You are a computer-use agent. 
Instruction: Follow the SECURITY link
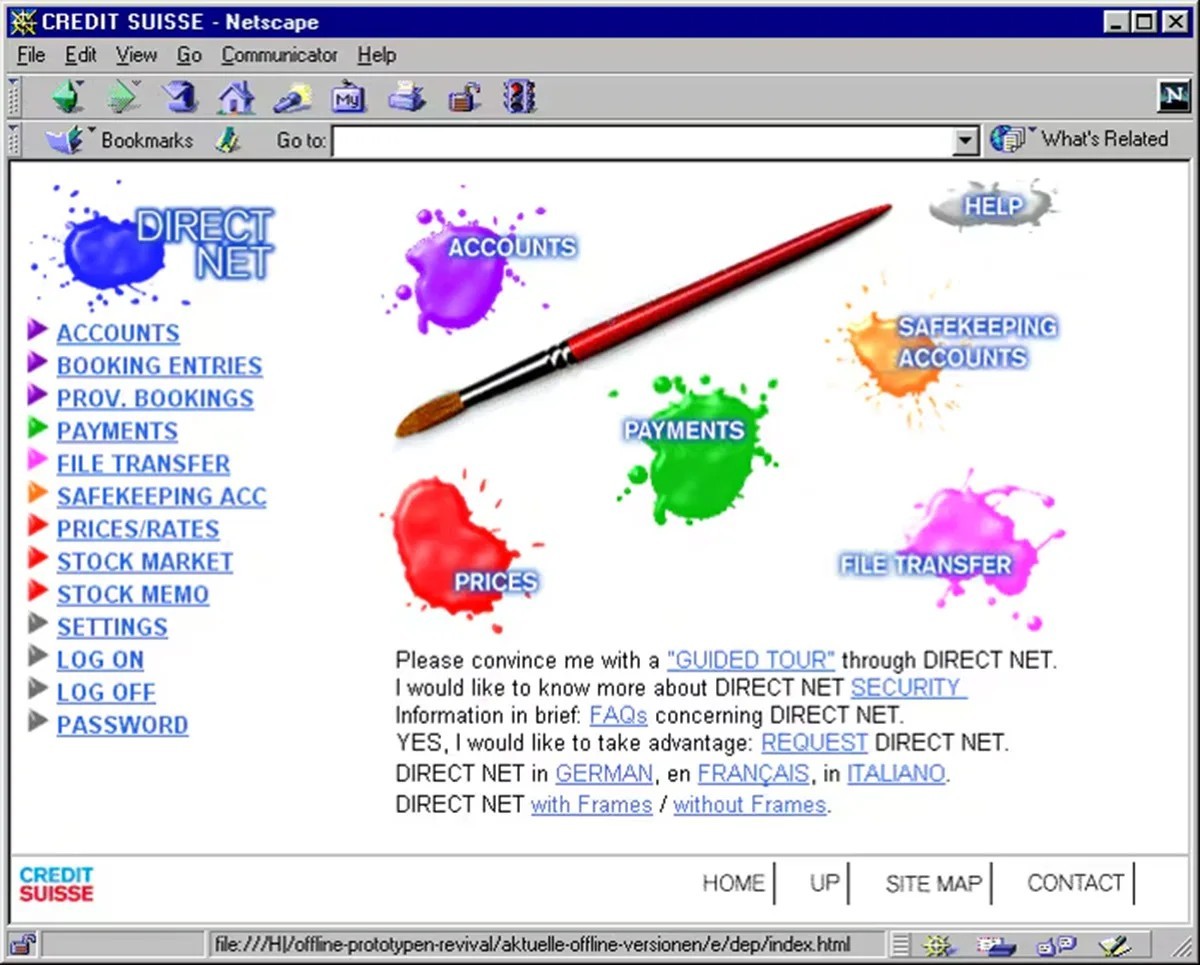[909, 688]
